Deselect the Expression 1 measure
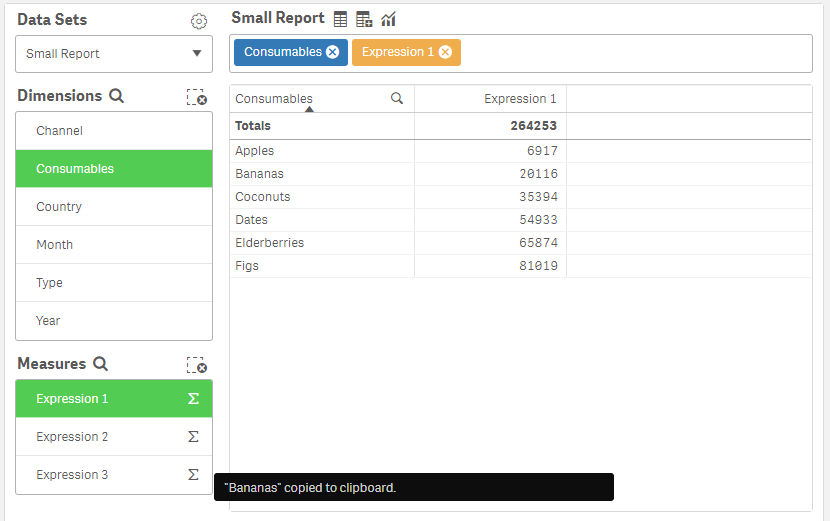The height and width of the screenshot is (521, 830). 114,399
